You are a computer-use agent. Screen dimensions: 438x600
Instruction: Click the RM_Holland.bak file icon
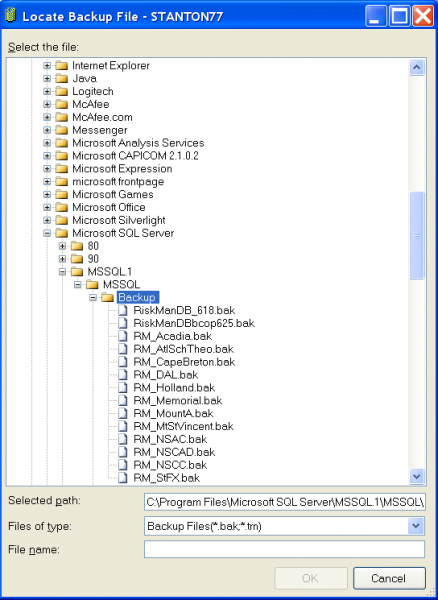coord(122,388)
